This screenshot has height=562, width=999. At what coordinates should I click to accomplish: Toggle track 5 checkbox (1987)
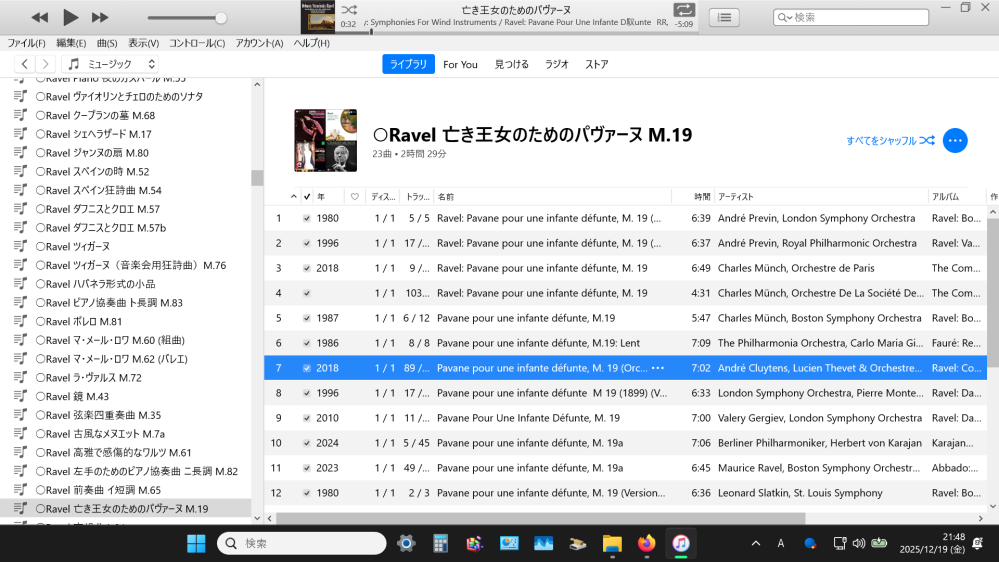(306, 318)
